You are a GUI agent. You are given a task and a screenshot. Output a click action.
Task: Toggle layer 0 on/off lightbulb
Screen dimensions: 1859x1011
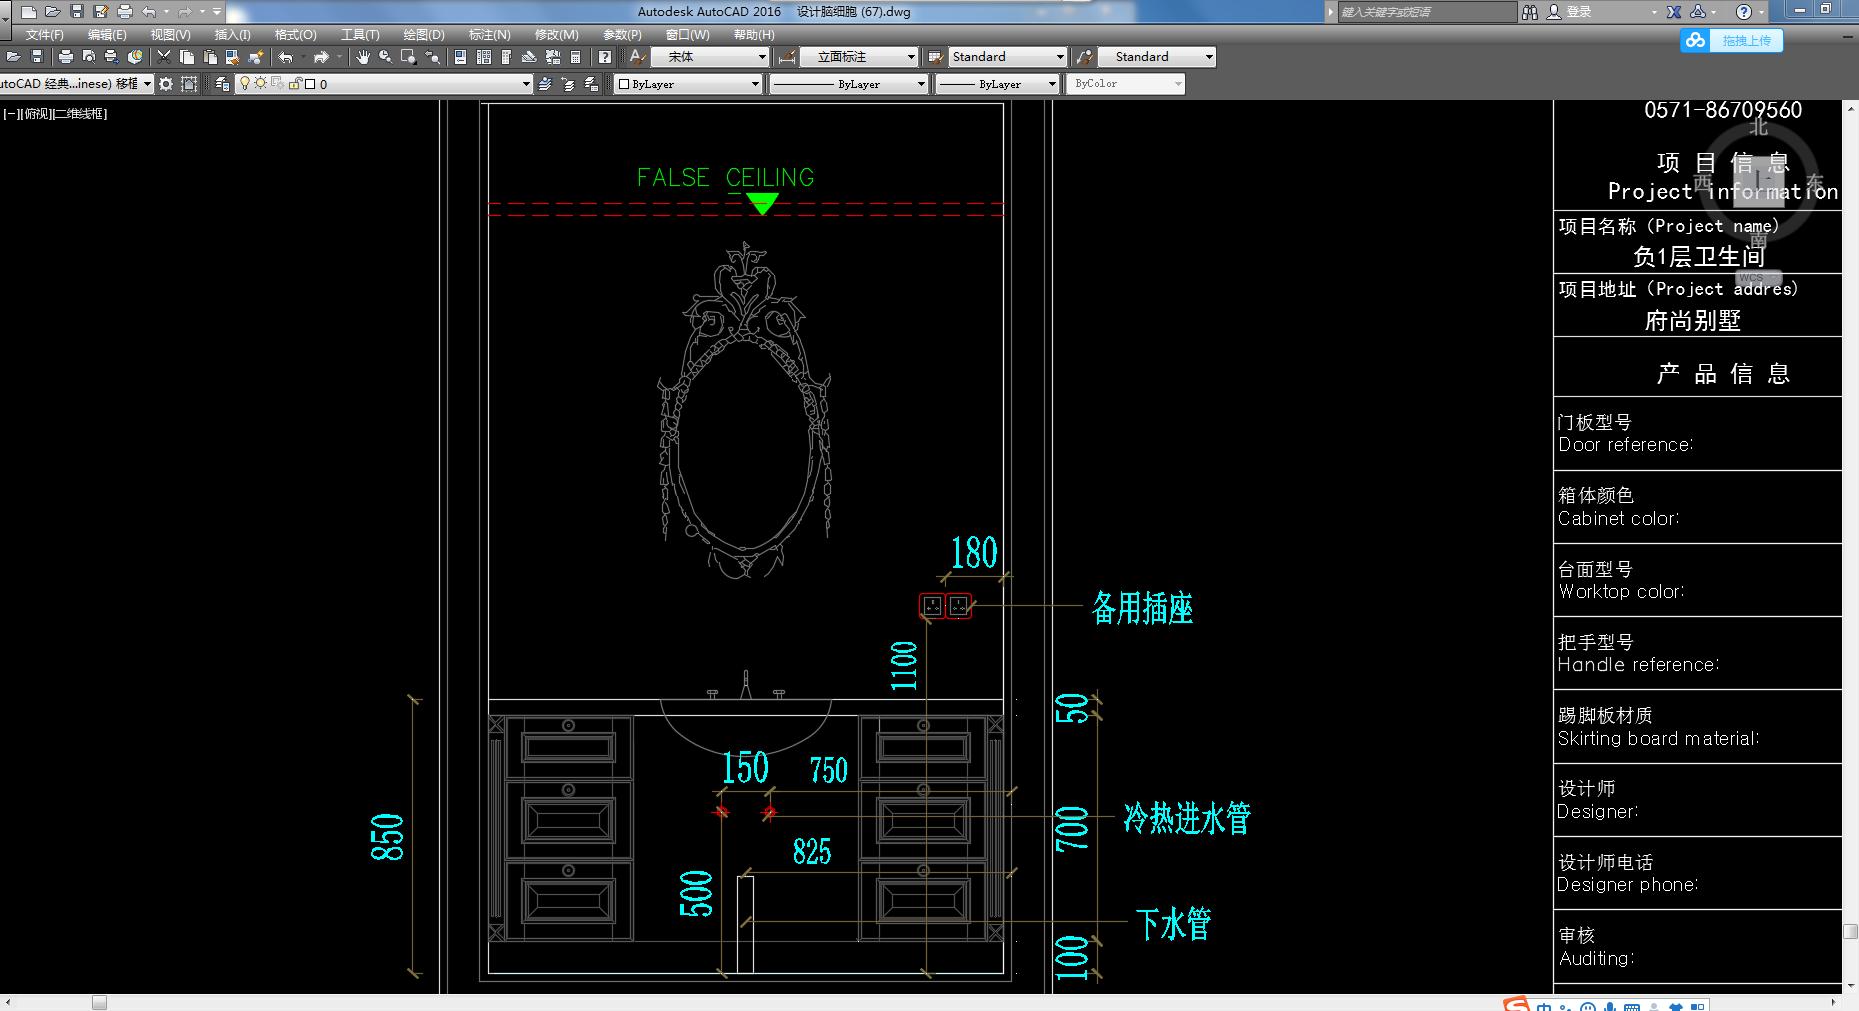coord(245,84)
